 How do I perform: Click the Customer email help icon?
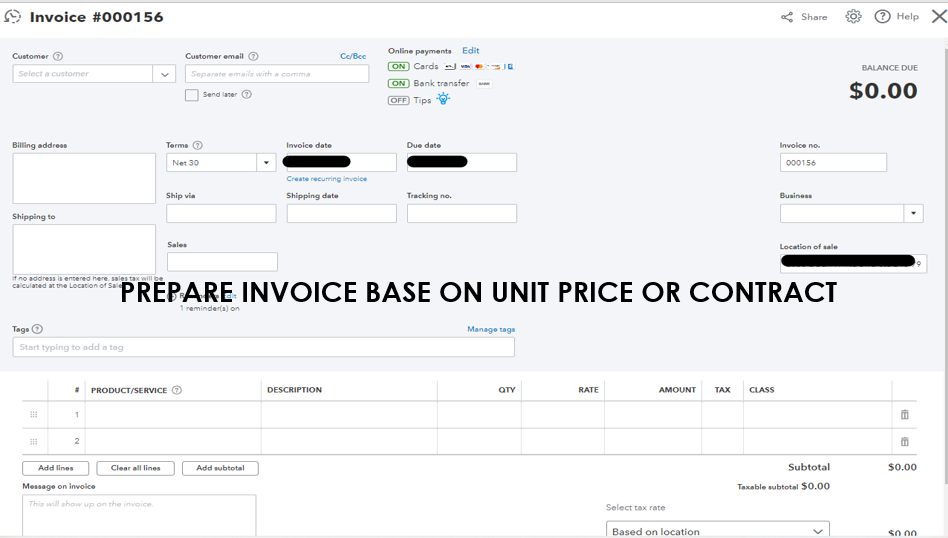point(253,56)
